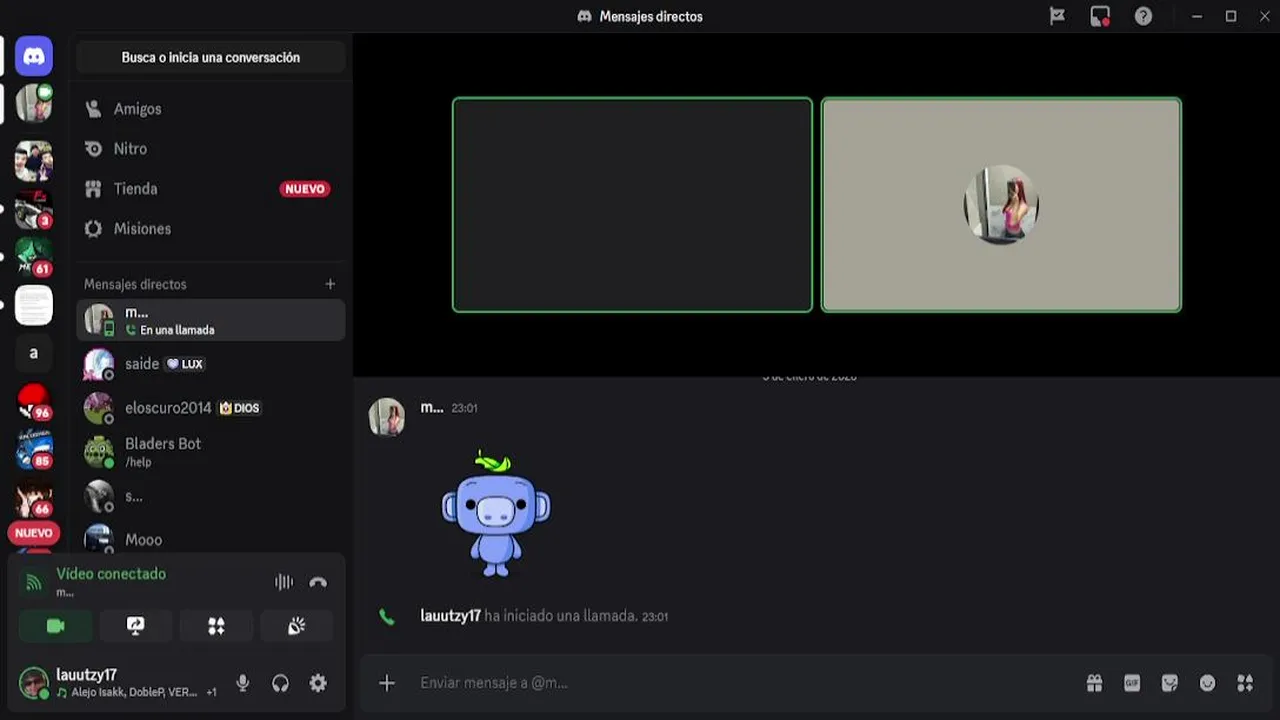Screen dimensions: 1280x720
Task: Click lauutzy17 name in call notice
Action: click(x=451, y=616)
